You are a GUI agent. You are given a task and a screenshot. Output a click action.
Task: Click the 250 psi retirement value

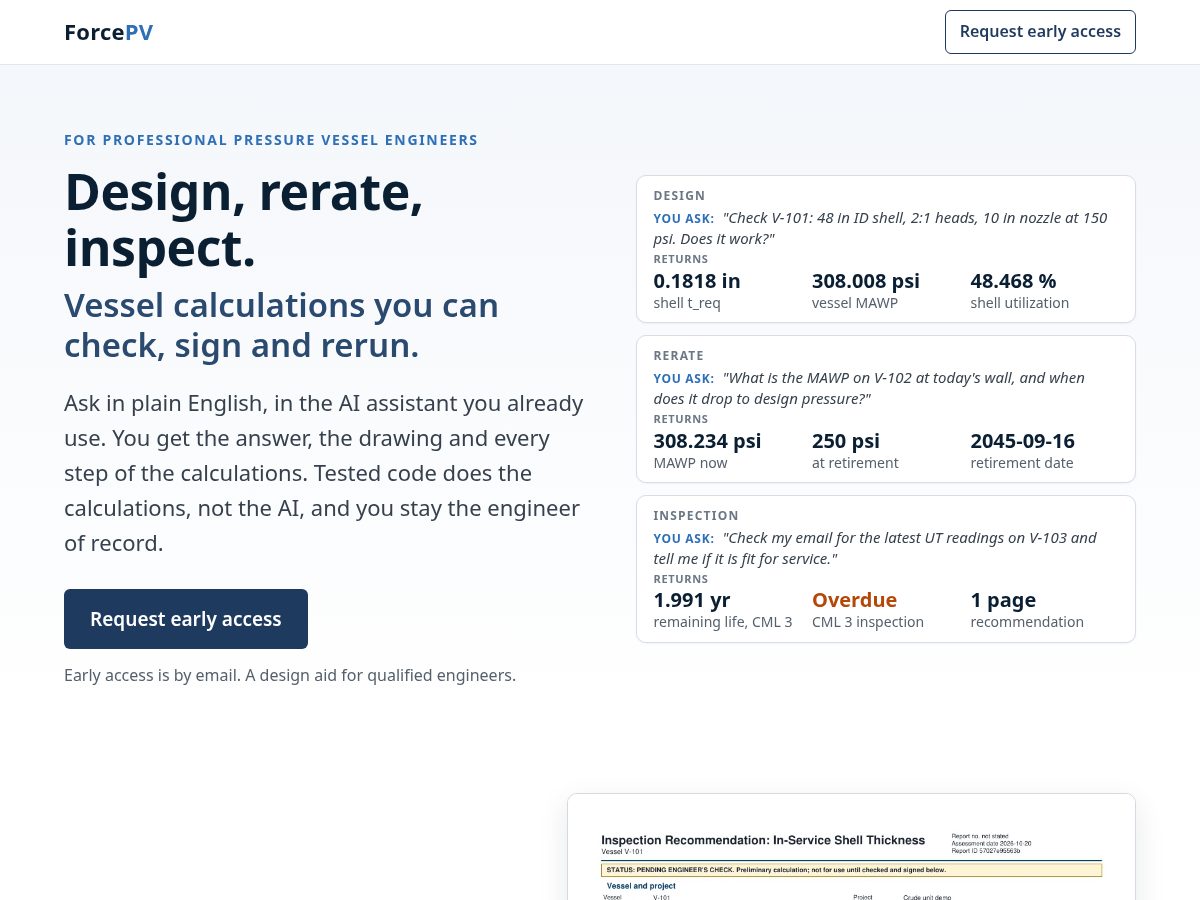[x=846, y=441]
